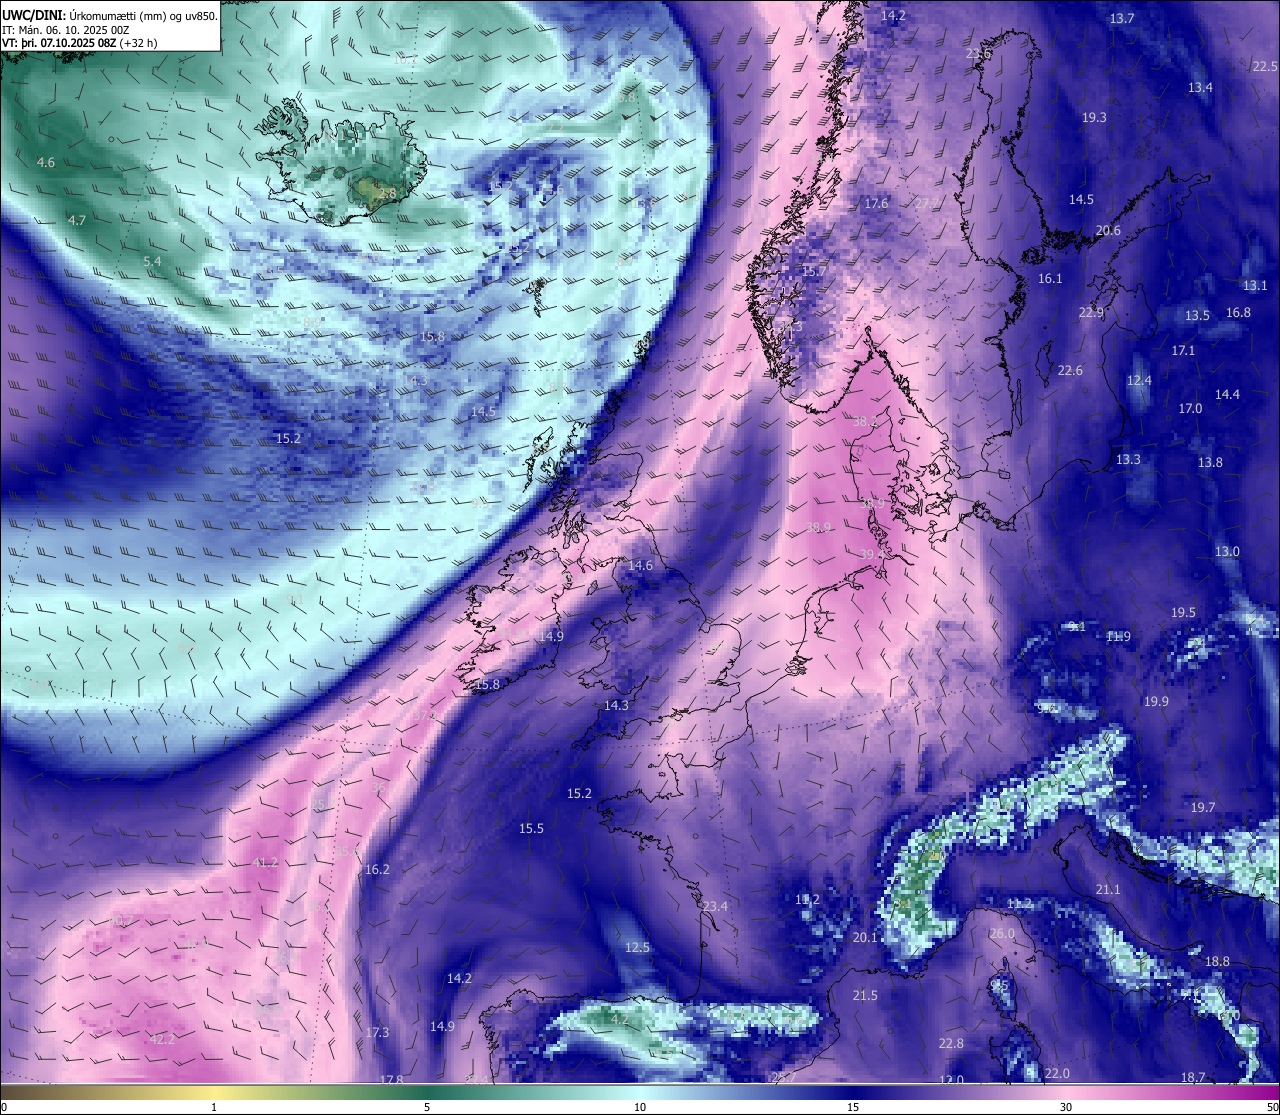Viewport: 1280px width, 1115px height.
Task: Click the map value "17.1"
Action: (x=1183, y=351)
